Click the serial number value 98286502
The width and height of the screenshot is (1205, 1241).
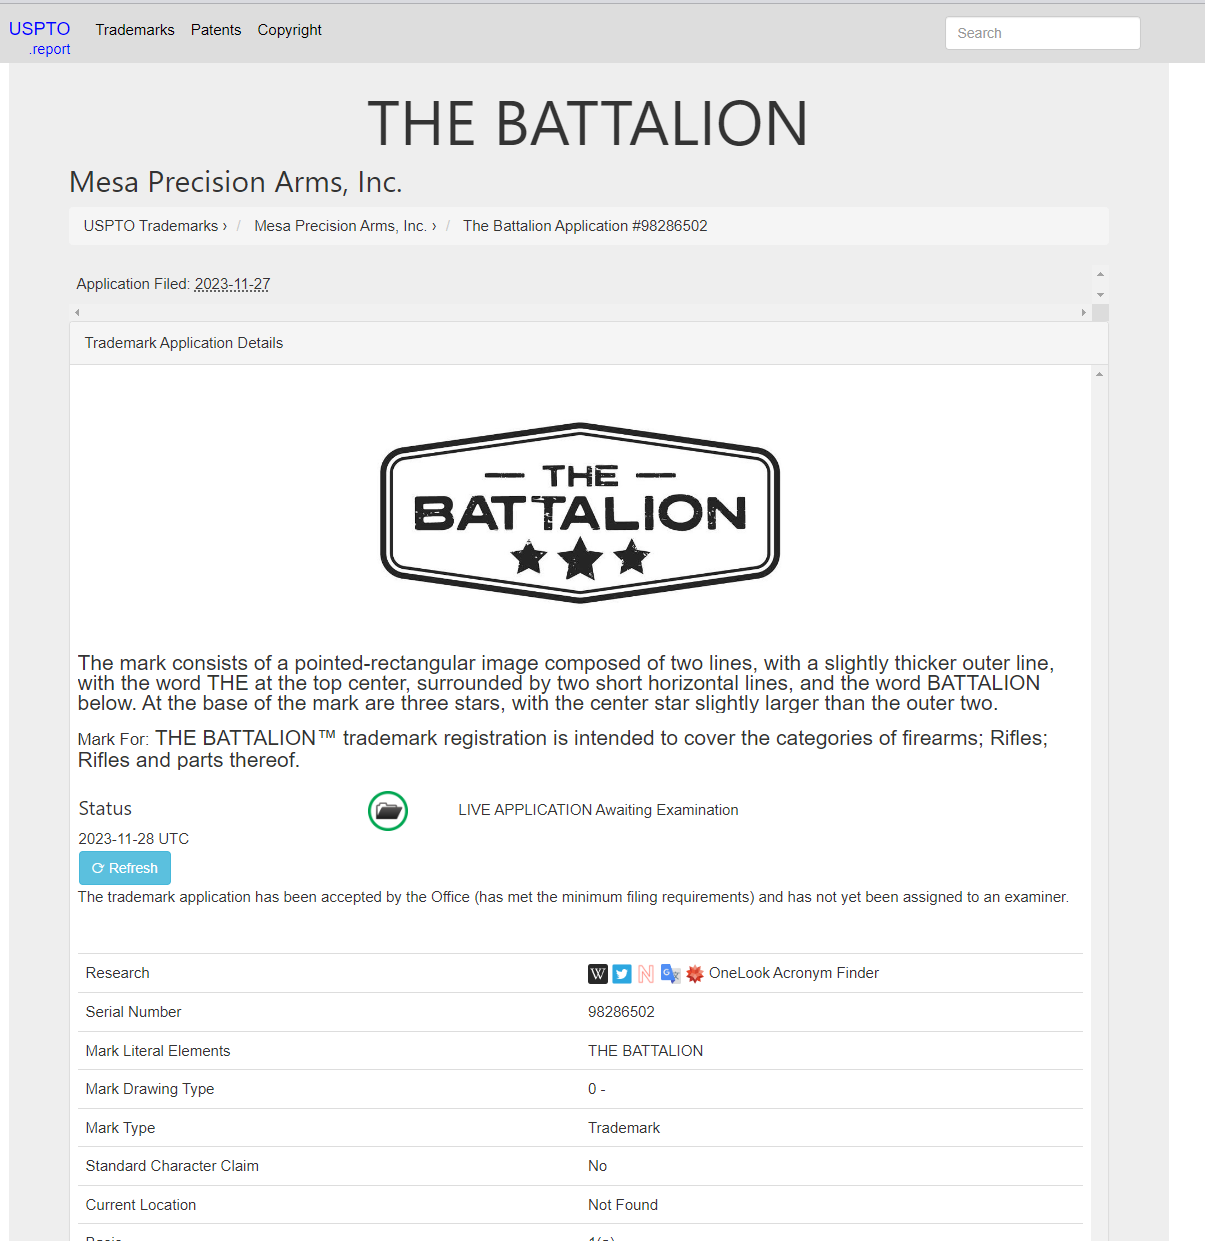(621, 1012)
